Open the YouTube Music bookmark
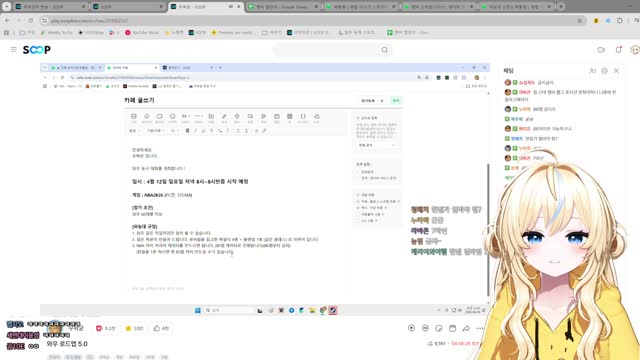The width and height of the screenshot is (640, 360). 142,32
